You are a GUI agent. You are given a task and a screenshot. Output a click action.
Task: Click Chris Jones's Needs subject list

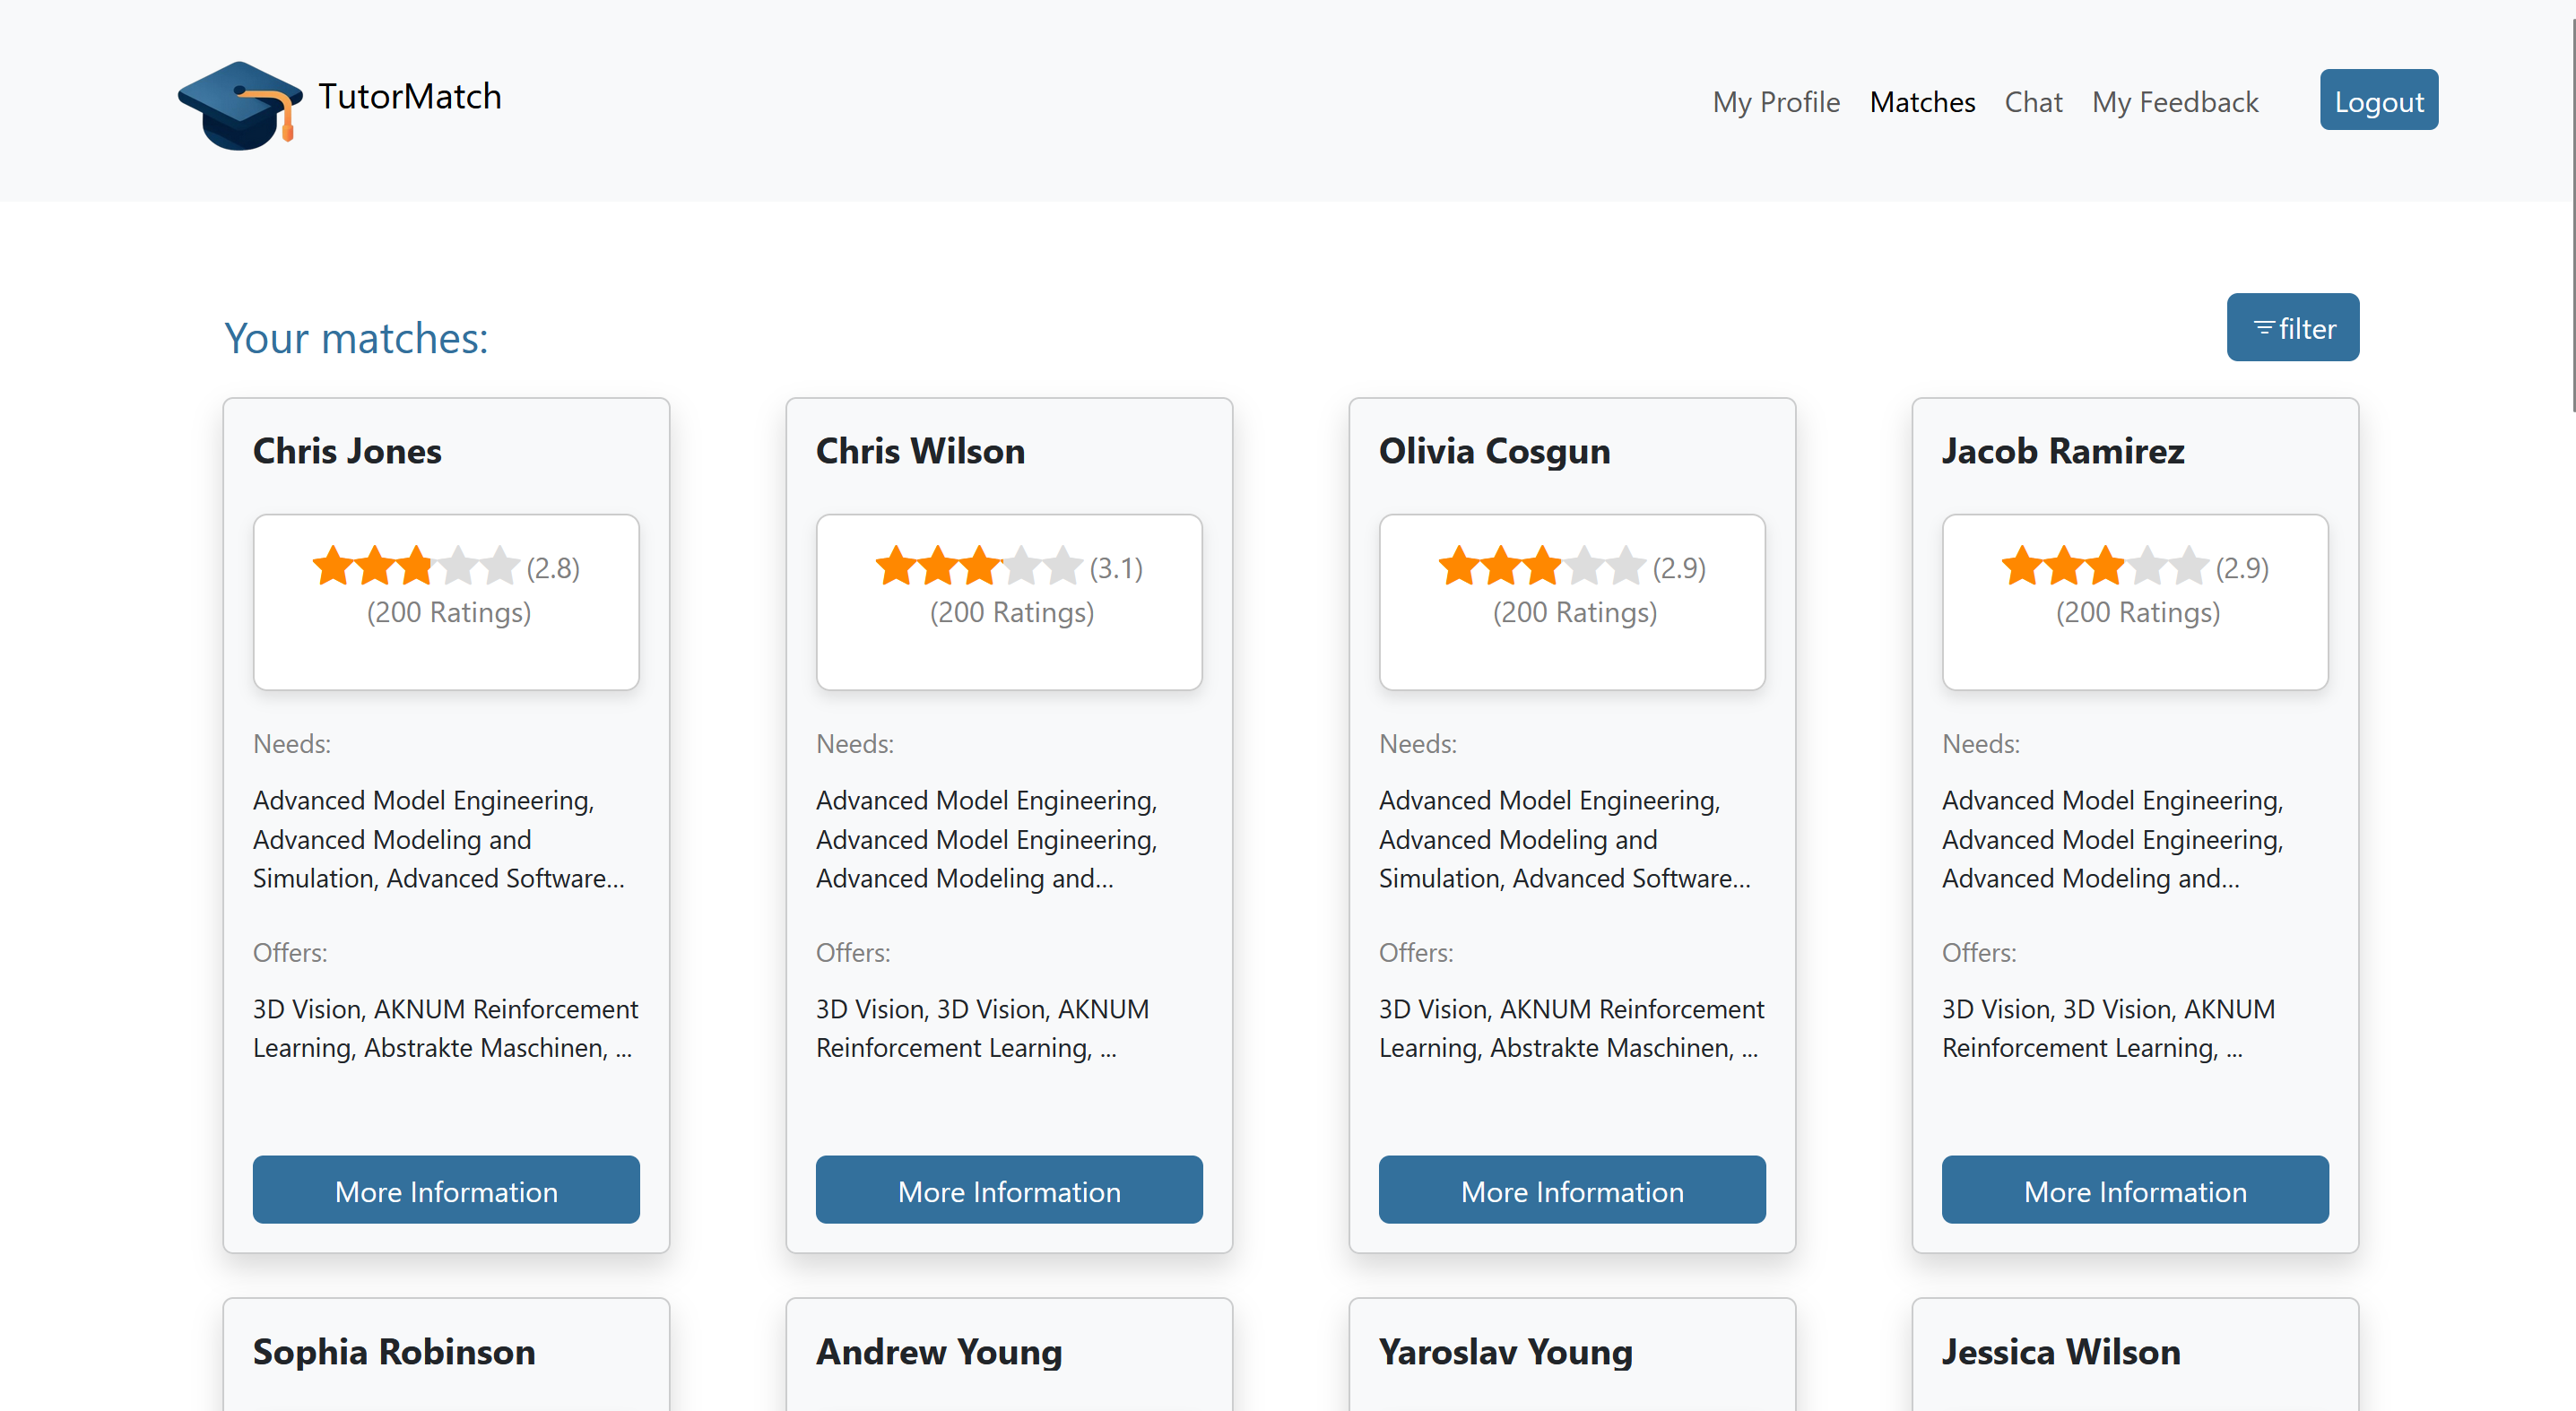coord(439,839)
